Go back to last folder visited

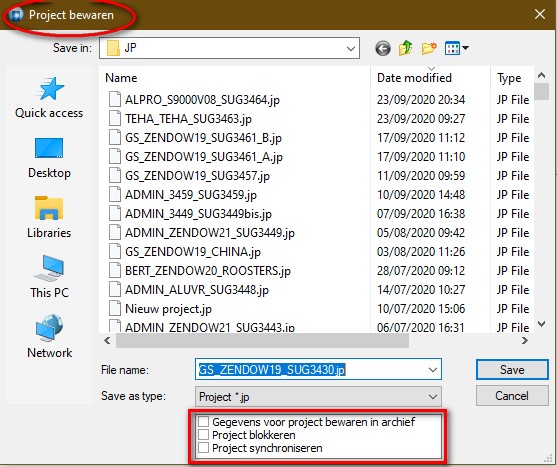click(383, 48)
